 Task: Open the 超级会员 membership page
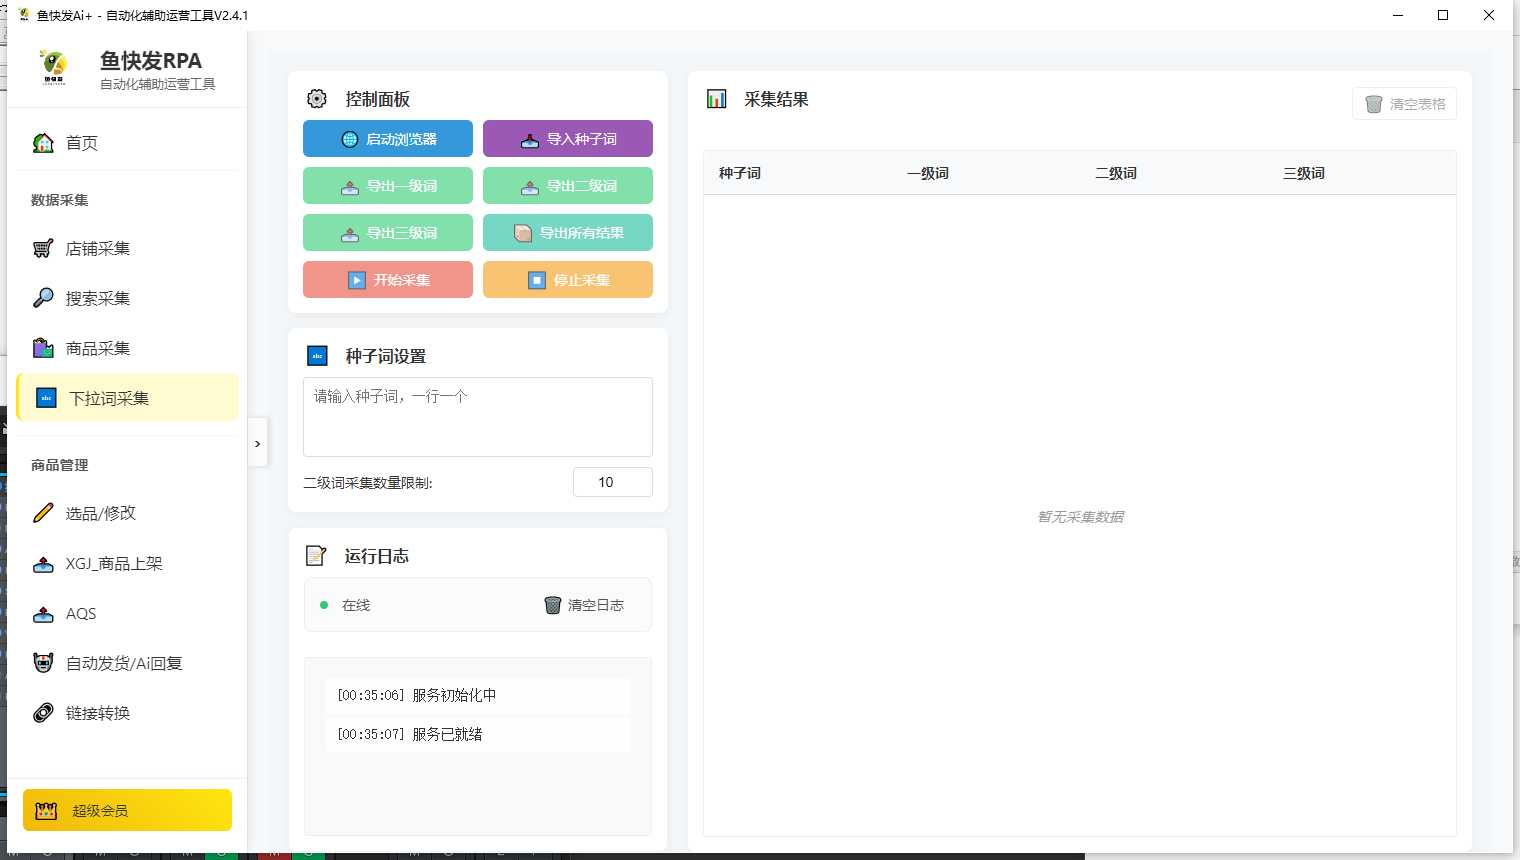127,810
